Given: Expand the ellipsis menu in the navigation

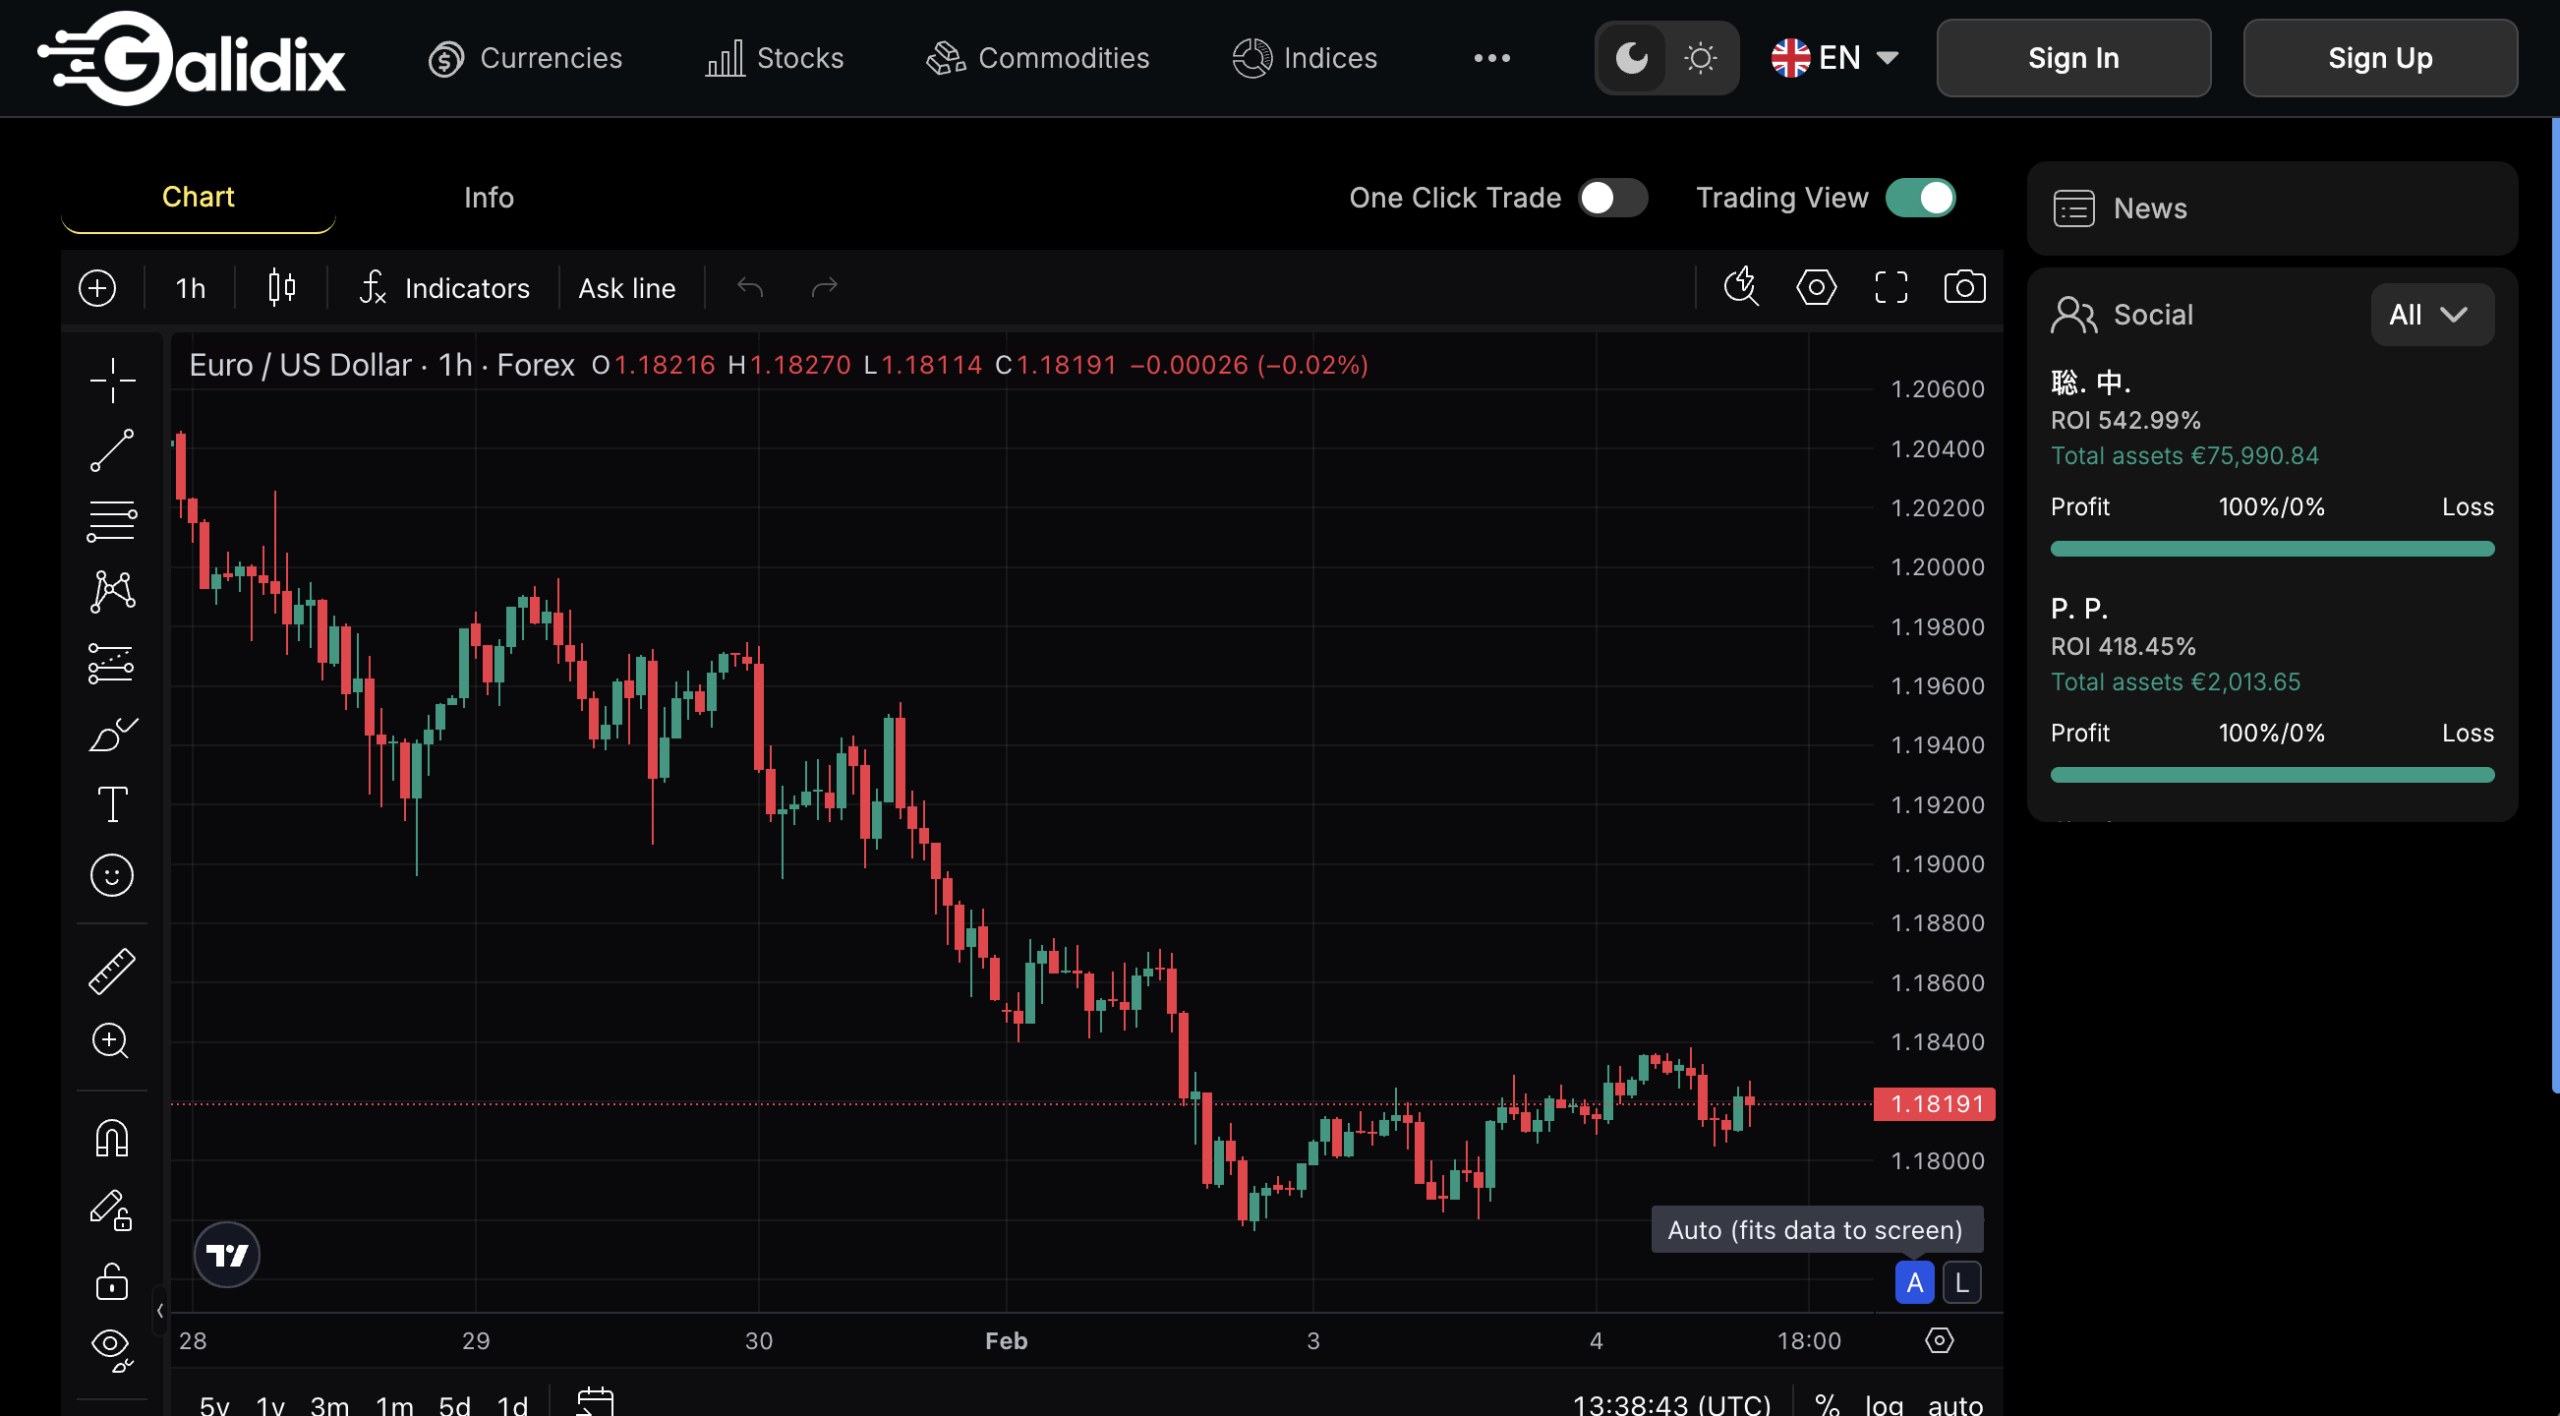Looking at the screenshot, I should [1491, 57].
